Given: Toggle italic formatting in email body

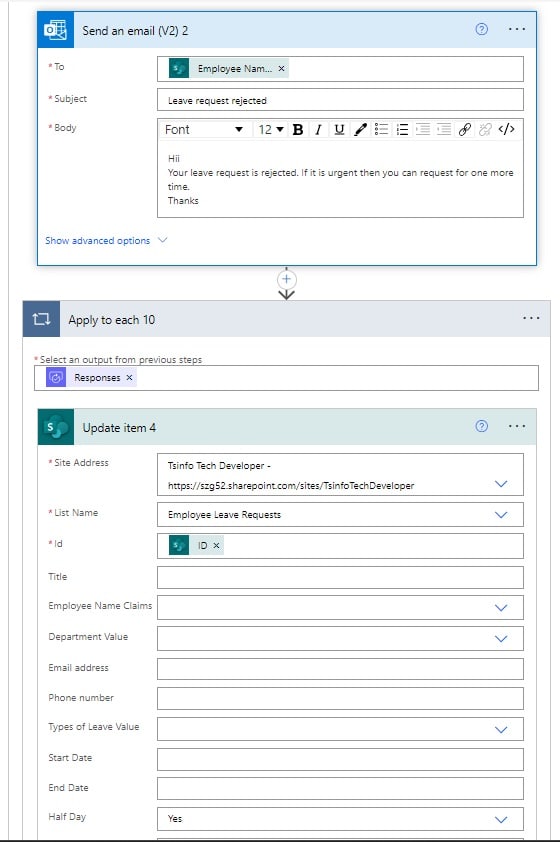Looking at the screenshot, I should point(318,129).
